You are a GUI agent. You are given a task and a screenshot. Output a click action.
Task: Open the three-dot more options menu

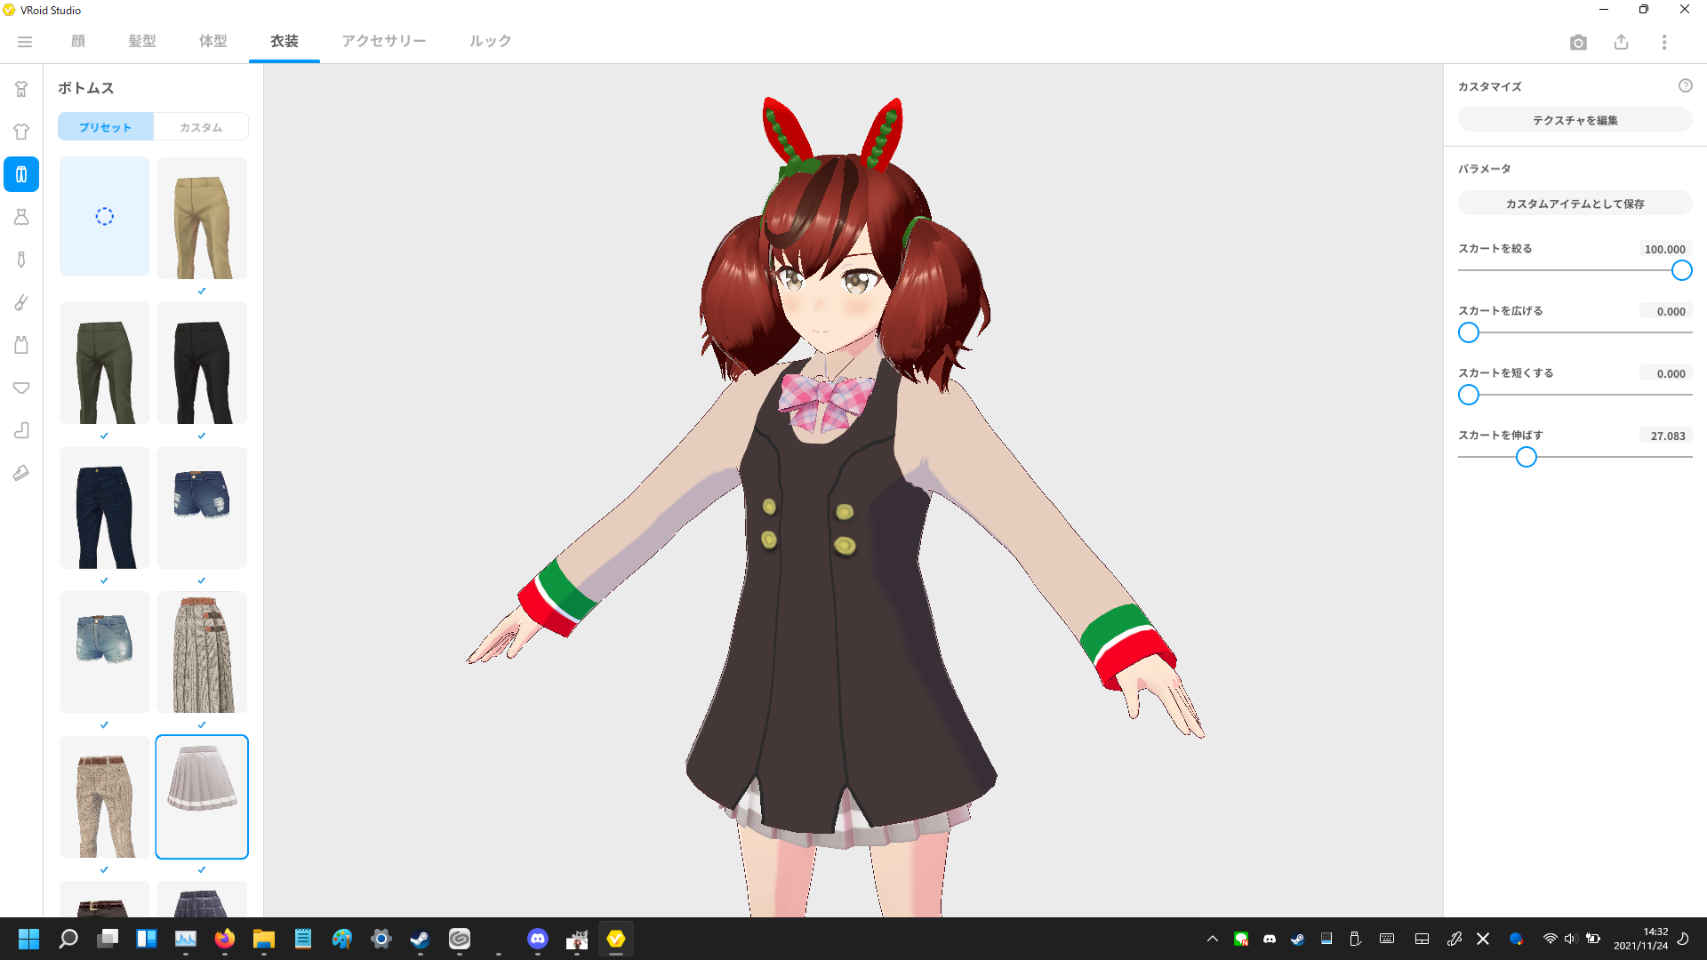(x=1664, y=42)
